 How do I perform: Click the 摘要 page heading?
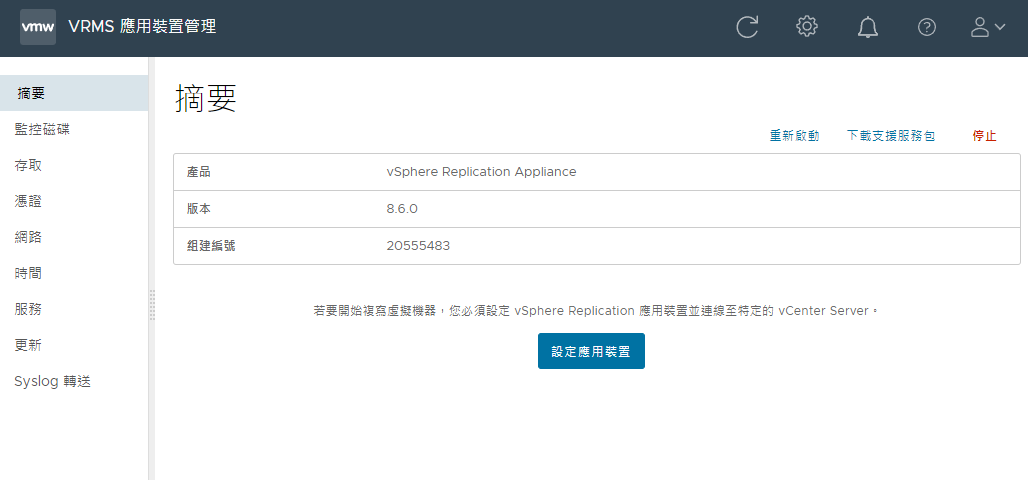click(206, 99)
